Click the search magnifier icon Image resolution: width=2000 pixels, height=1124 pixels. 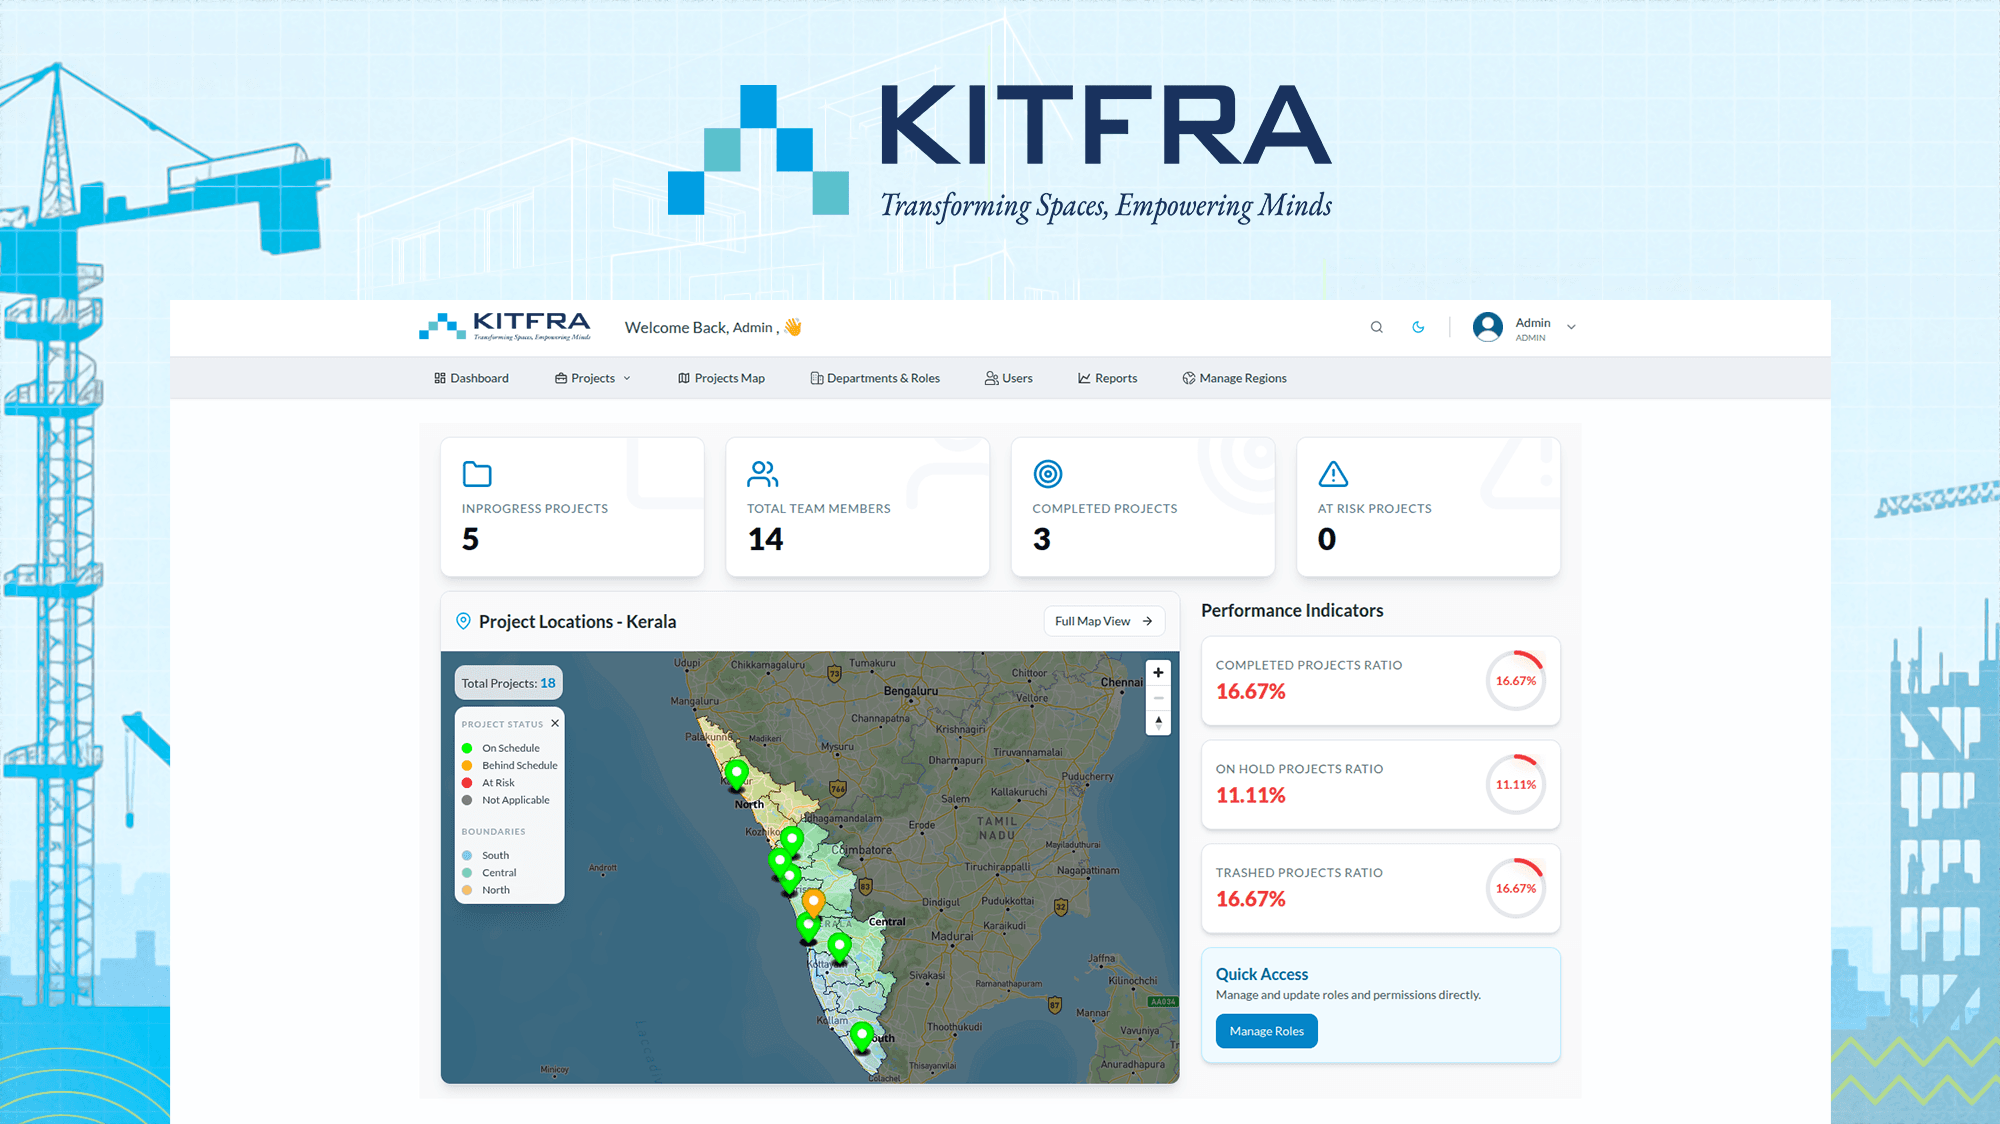(1377, 327)
